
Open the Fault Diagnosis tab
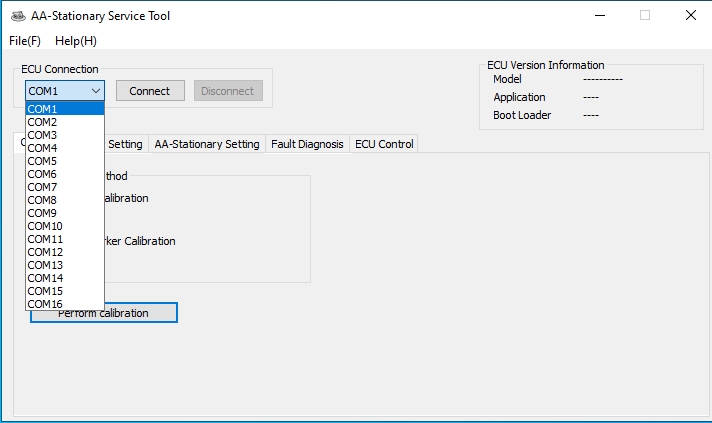pyautogui.click(x=307, y=144)
